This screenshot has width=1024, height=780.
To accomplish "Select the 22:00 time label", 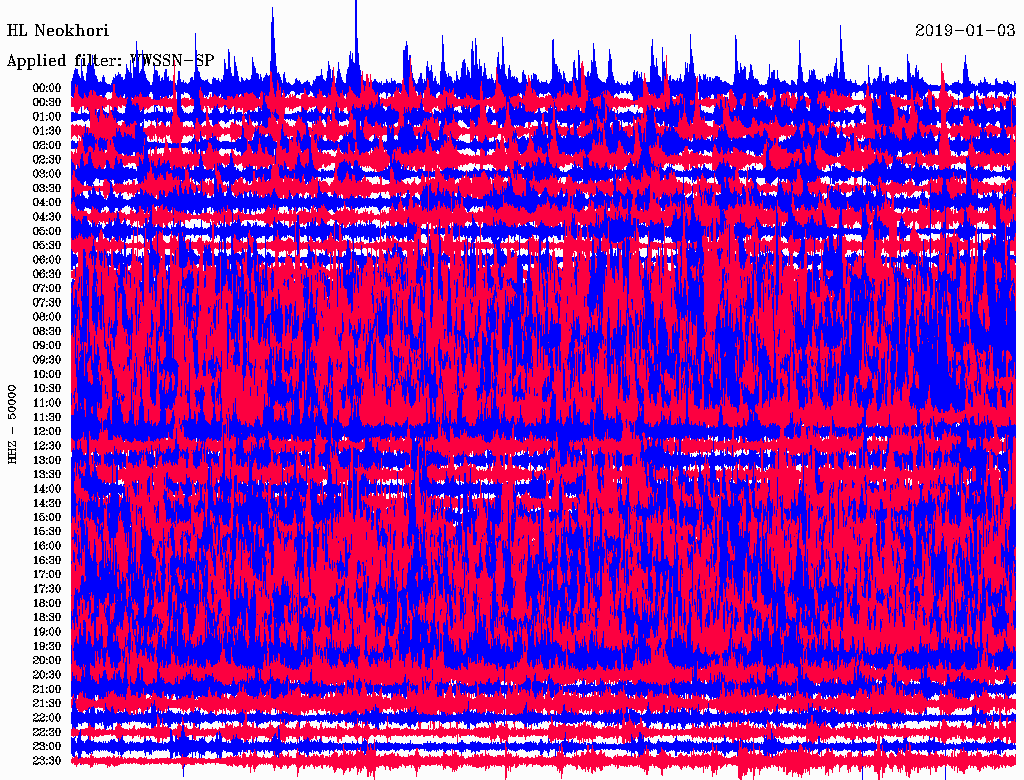I will 46,718.
